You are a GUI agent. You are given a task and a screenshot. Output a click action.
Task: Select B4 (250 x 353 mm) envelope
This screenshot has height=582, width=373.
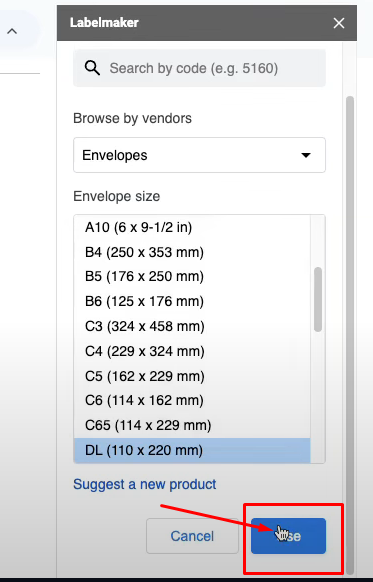192,252
